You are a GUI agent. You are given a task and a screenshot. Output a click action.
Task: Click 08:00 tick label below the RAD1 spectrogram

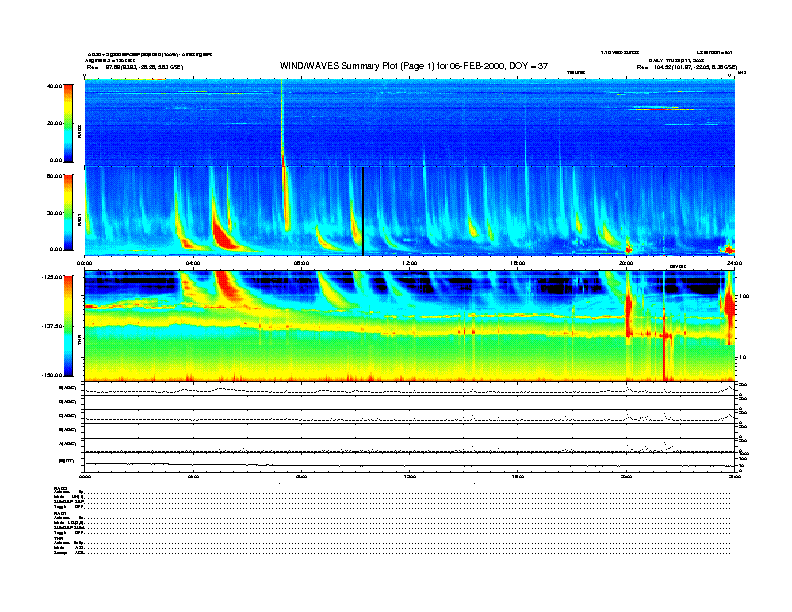[x=301, y=263]
